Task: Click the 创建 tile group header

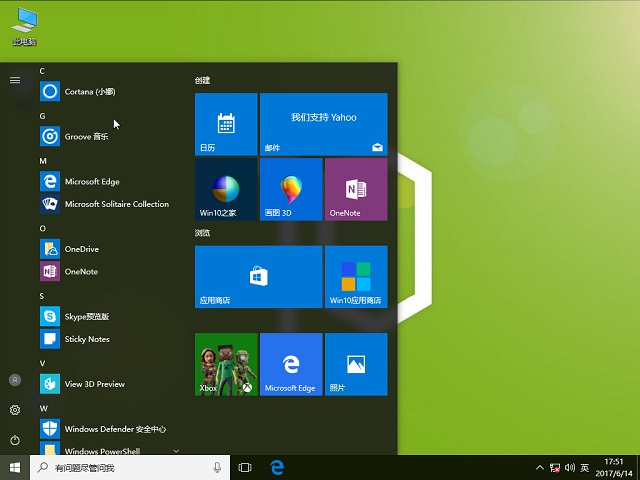Action: coord(202,80)
